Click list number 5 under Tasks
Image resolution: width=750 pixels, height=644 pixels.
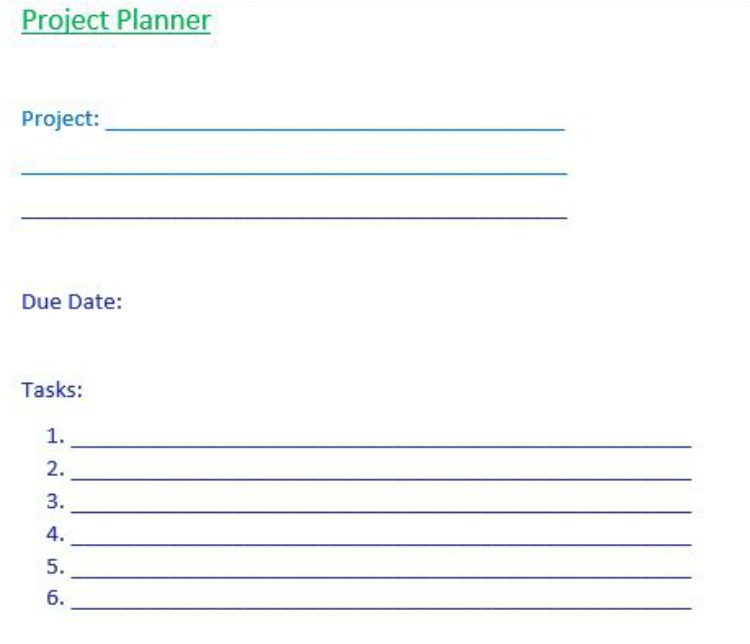(x=55, y=568)
